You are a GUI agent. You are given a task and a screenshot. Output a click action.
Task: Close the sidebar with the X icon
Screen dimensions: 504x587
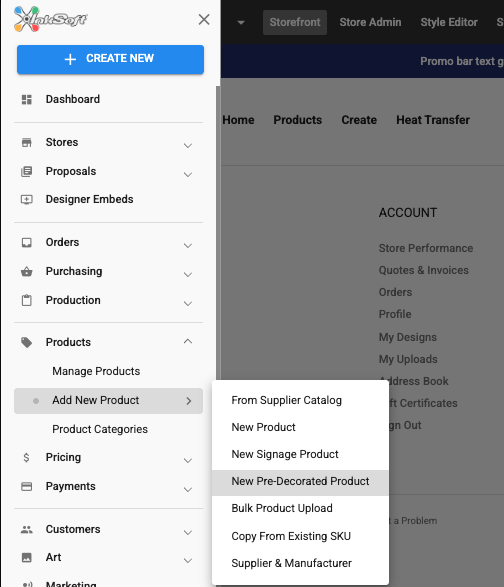click(204, 19)
